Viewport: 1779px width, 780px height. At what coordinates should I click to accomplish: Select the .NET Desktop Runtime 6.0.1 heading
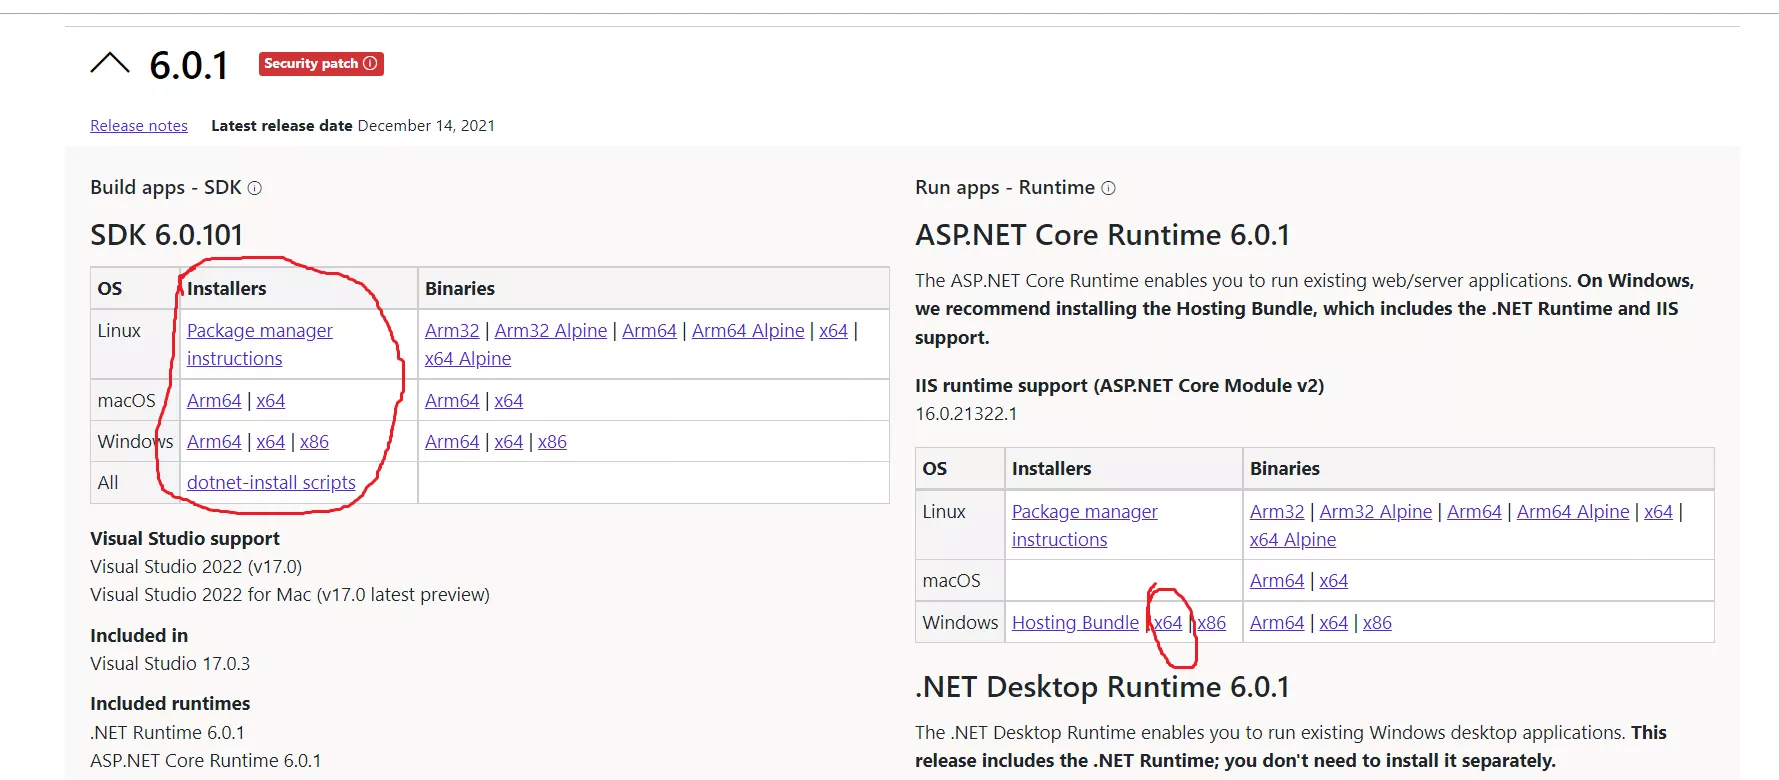pyautogui.click(x=1102, y=687)
